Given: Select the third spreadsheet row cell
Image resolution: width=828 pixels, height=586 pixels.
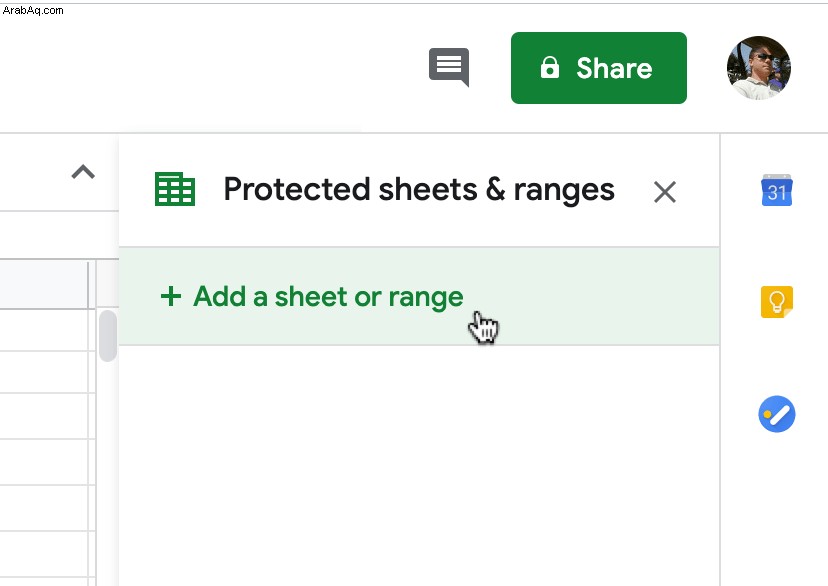Looking at the screenshot, I should point(44,416).
